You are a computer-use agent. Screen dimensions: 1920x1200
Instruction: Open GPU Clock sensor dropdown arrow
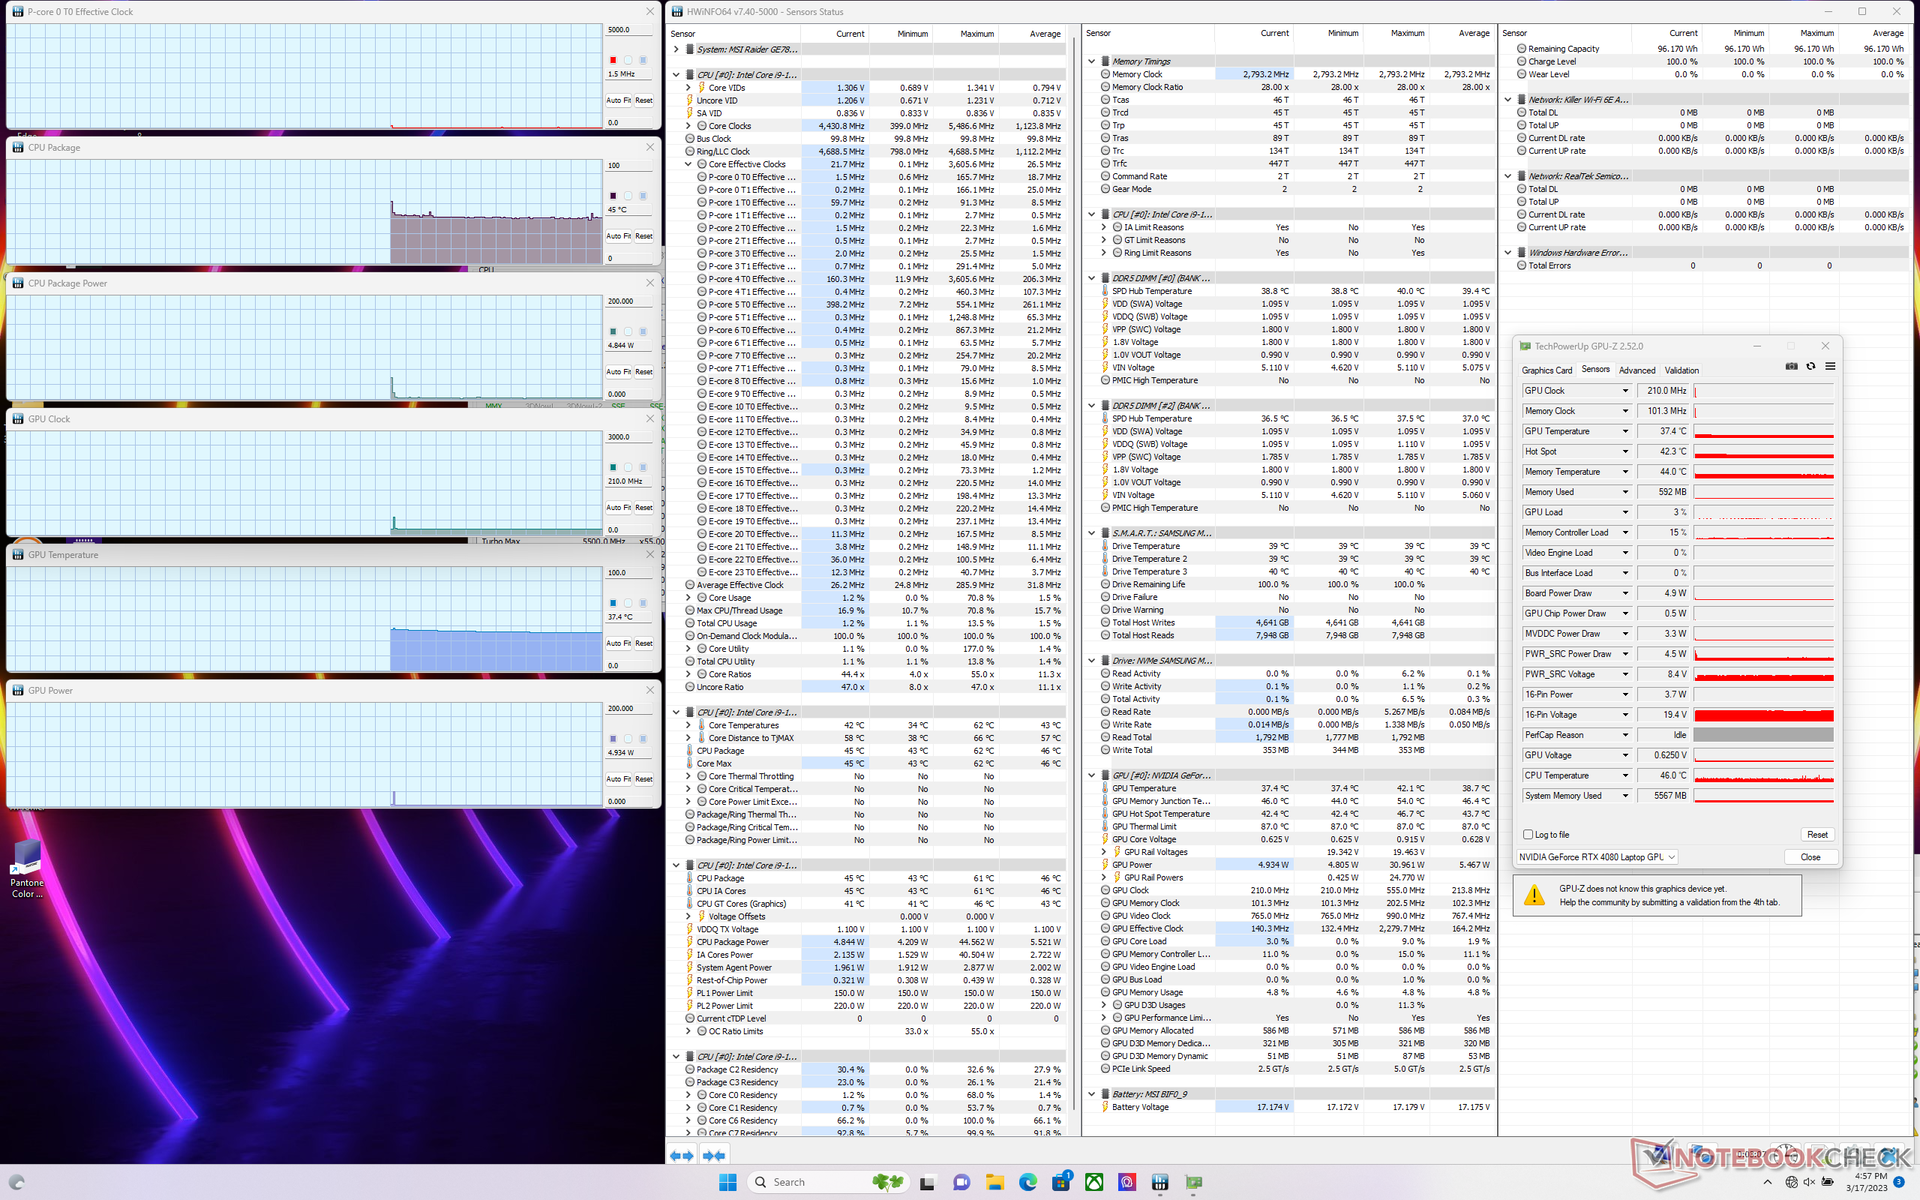(x=1625, y=391)
